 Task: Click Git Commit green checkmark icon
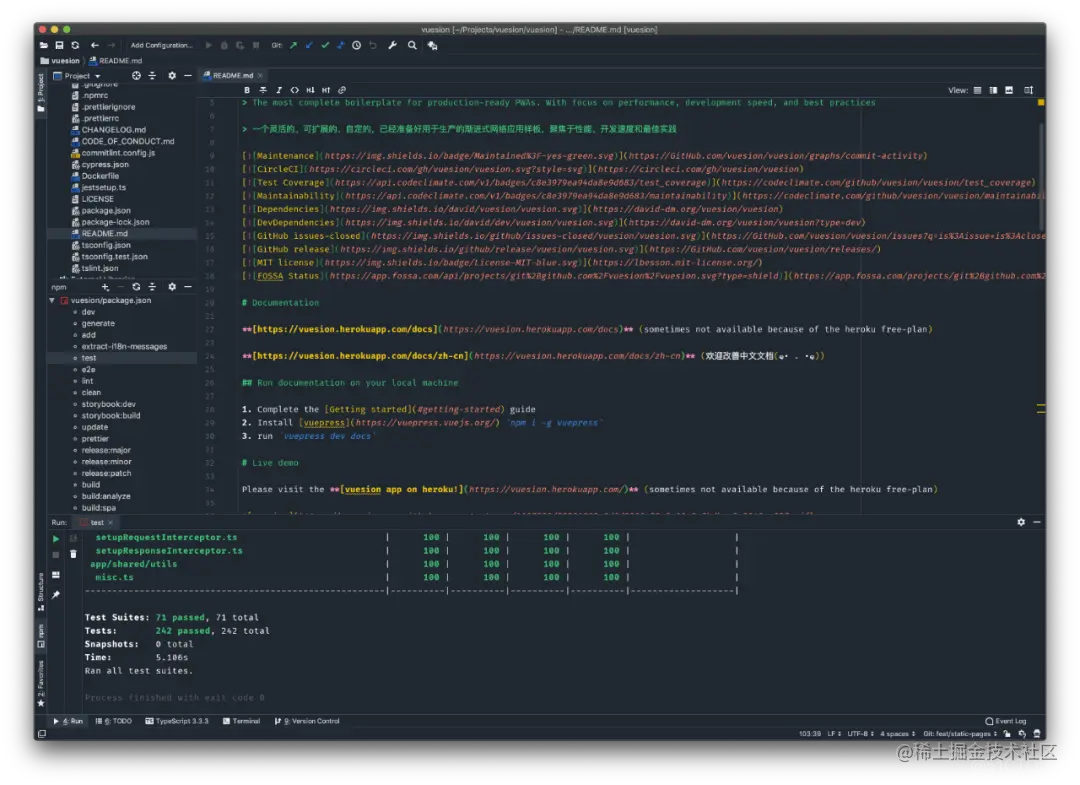point(325,45)
